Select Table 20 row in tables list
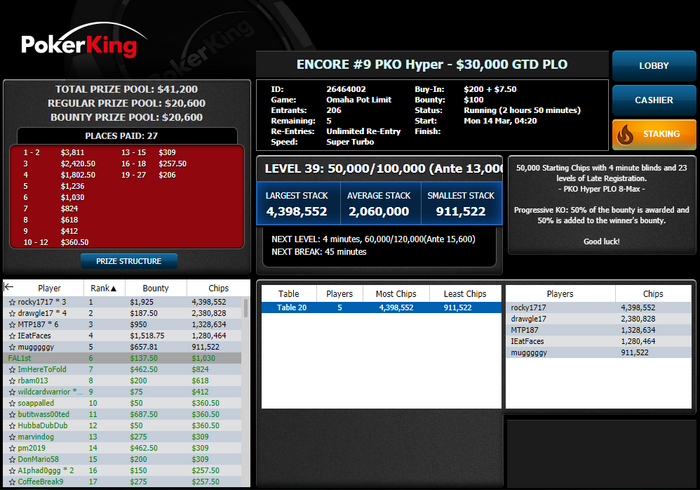Viewport: 700px width, 490px height. point(381,307)
